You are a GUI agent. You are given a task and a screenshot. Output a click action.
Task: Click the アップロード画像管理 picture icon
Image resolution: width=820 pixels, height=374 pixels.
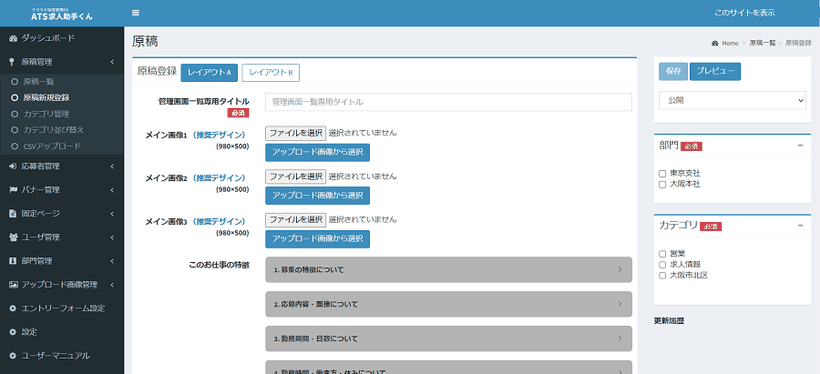pos(14,285)
